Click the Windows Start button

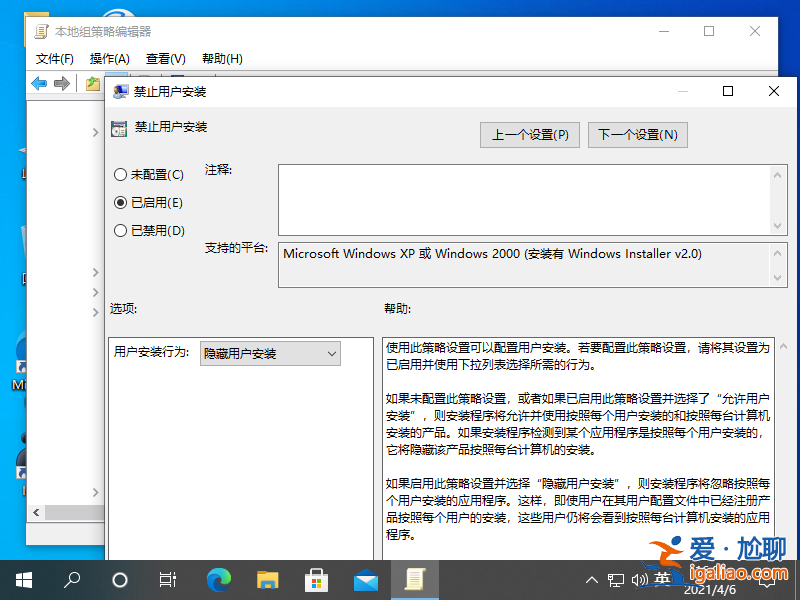[22, 580]
